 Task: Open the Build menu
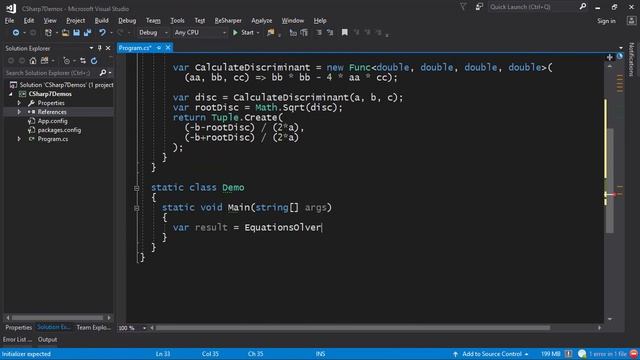[101, 20]
